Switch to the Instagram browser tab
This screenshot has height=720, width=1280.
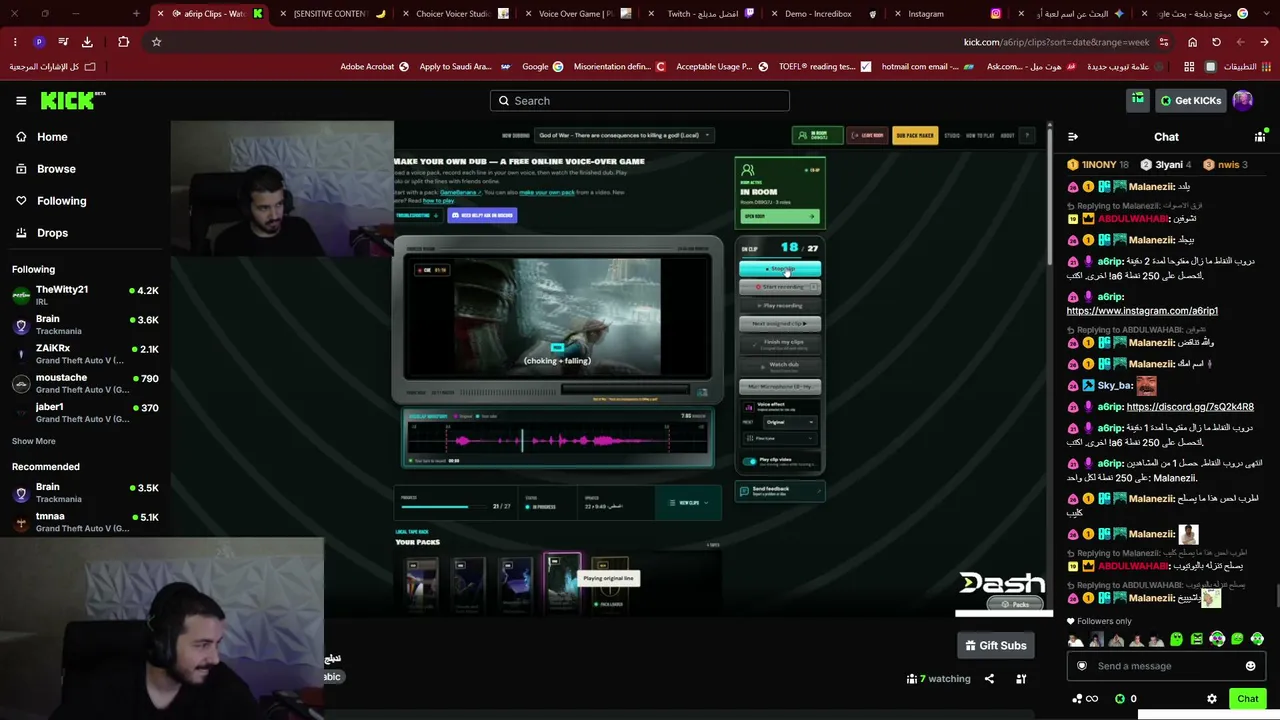946,14
